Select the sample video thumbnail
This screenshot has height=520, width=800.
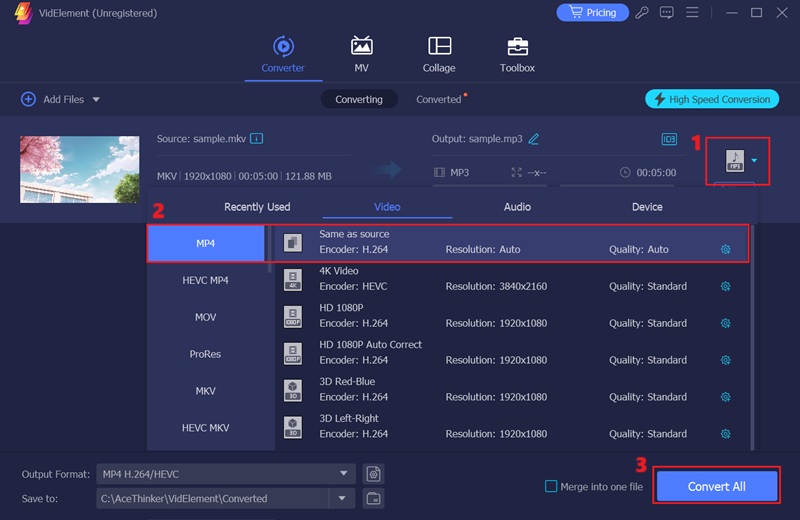[80, 169]
